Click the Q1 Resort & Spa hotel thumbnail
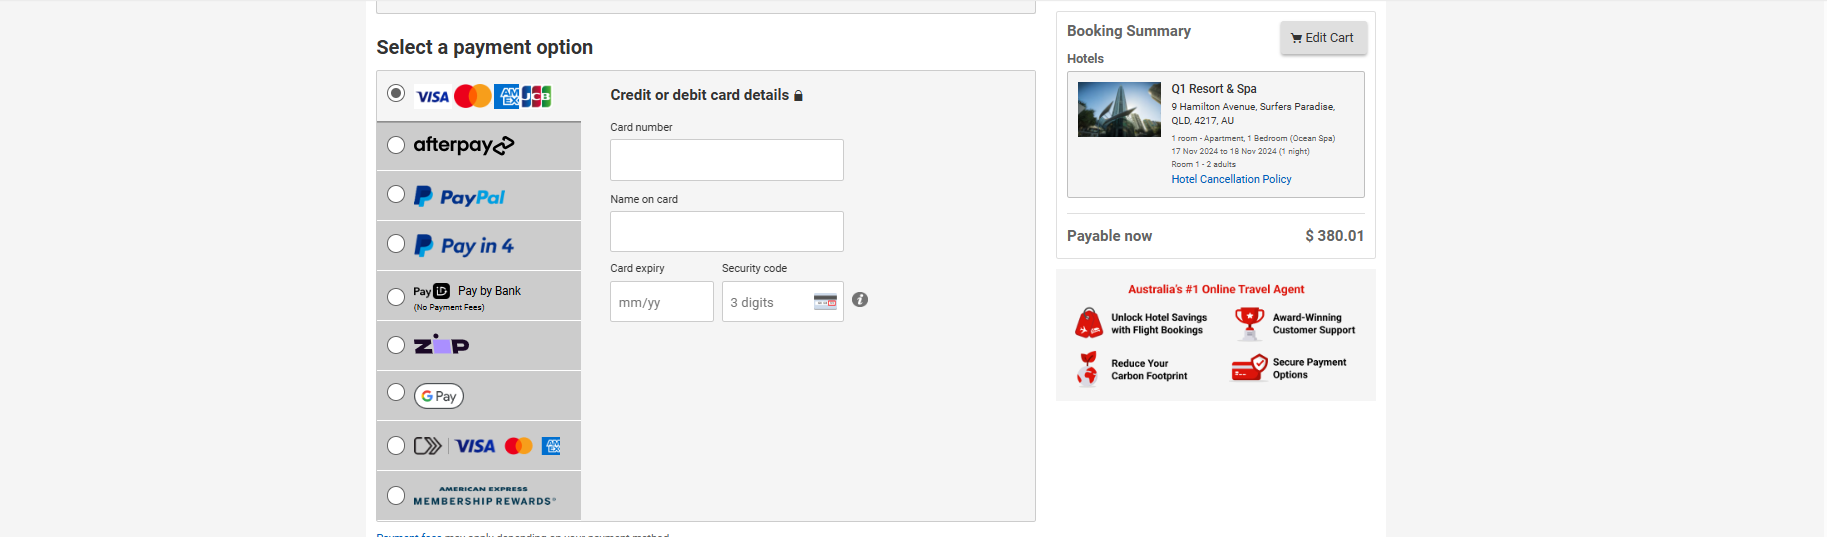This screenshot has width=1827, height=537. point(1119,109)
